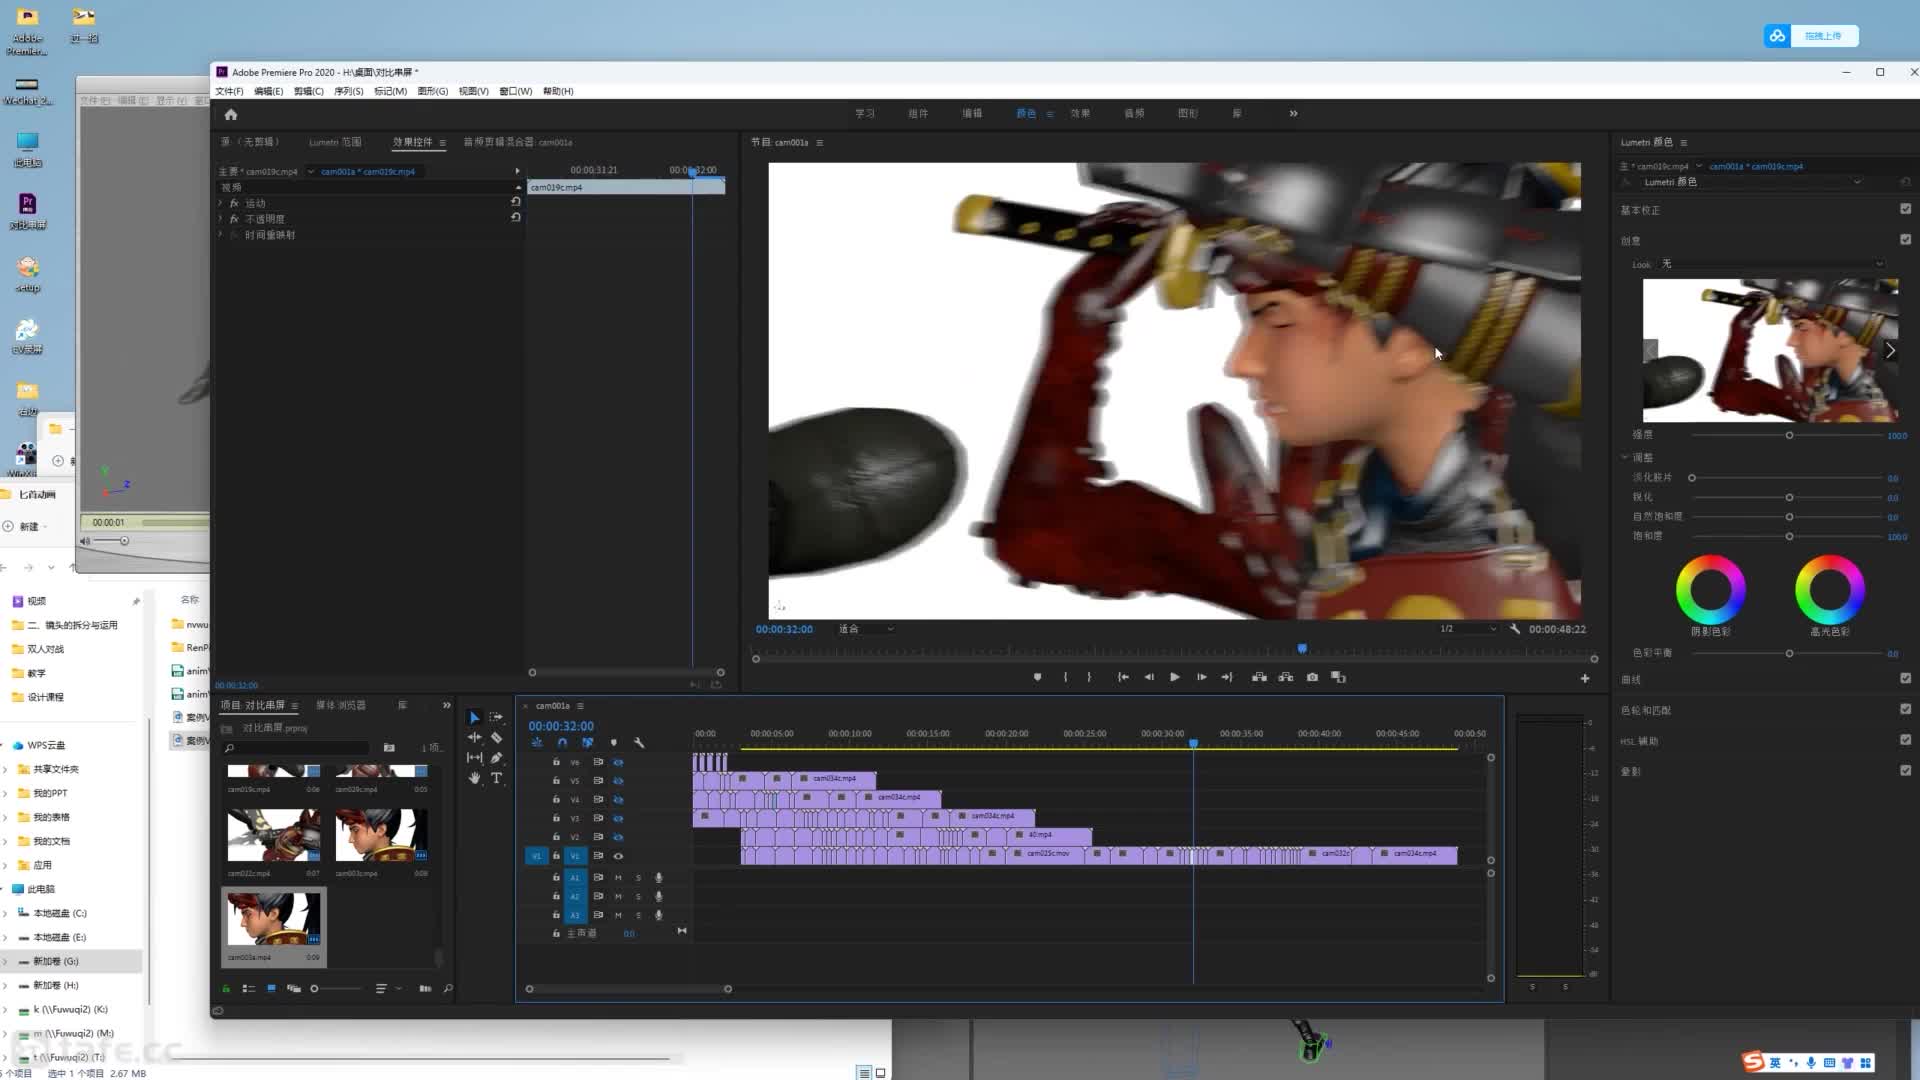Select the Type tool
Image resolution: width=1920 pixels, height=1080 pixels.
coord(497,778)
